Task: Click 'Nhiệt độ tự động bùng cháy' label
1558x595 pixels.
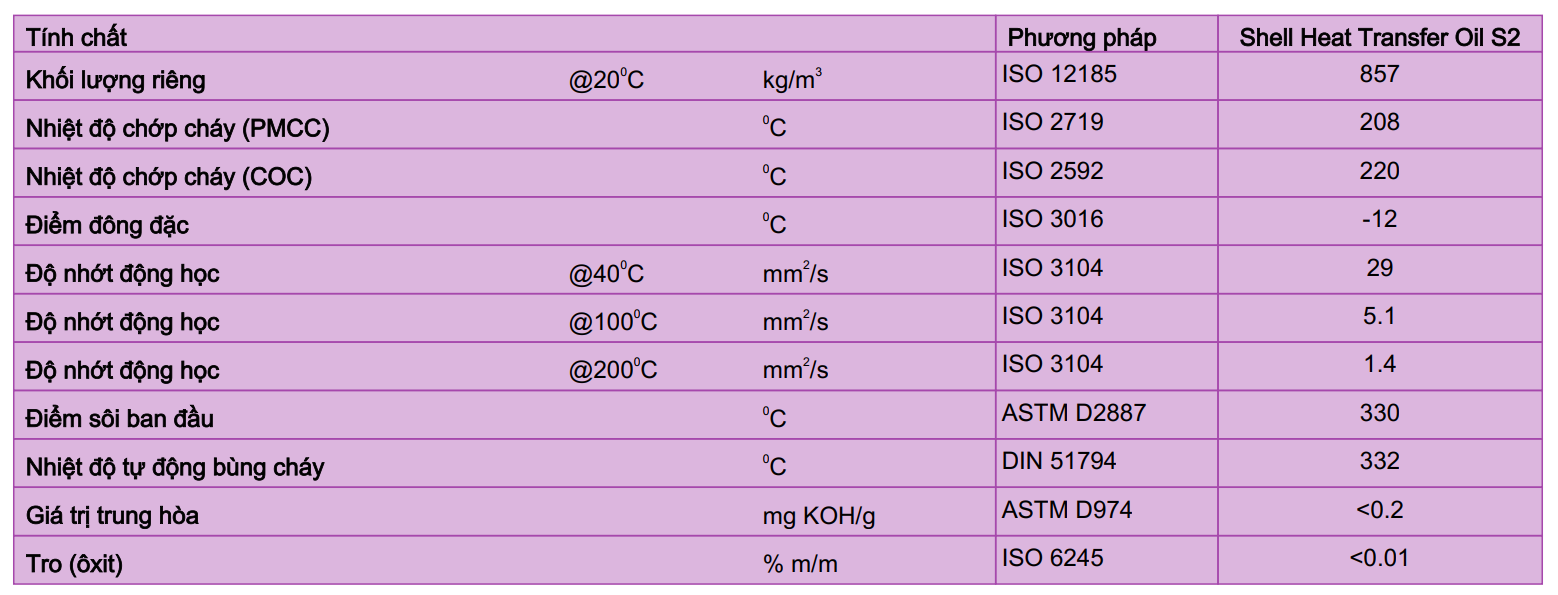Action: pyautogui.click(x=174, y=468)
